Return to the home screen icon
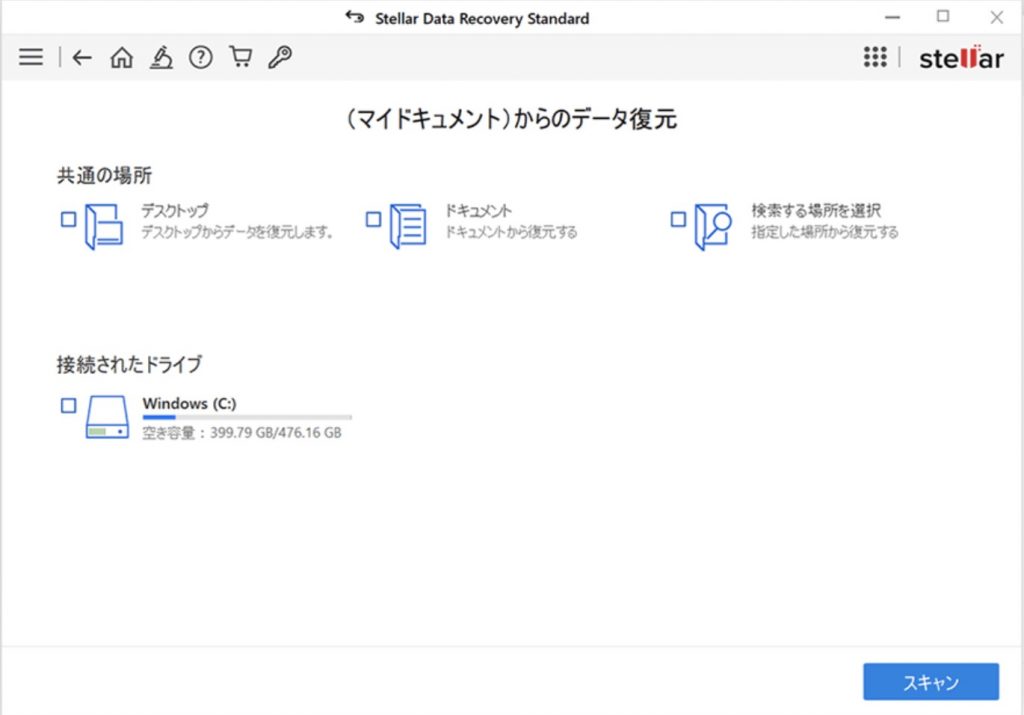This screenshot has height=715, width=1024. [x=121, y=57]
